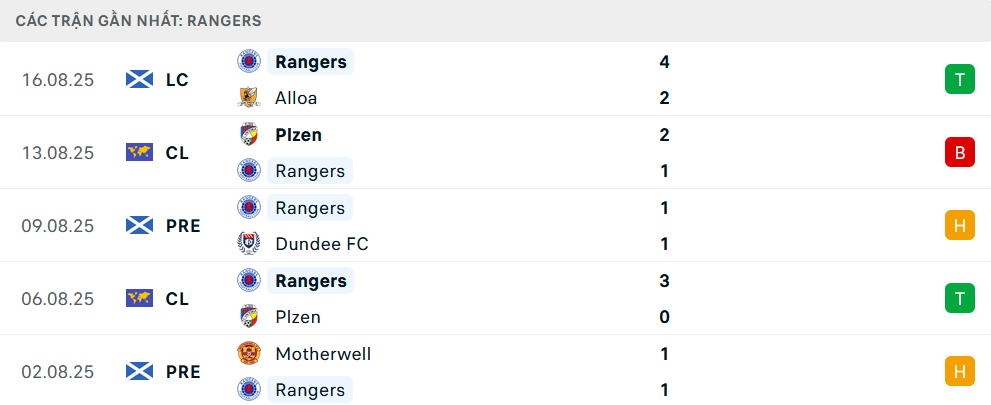This screenshot has width=991, height=405.
Task: Open the Alloa team link
Action: click(296, 98)
